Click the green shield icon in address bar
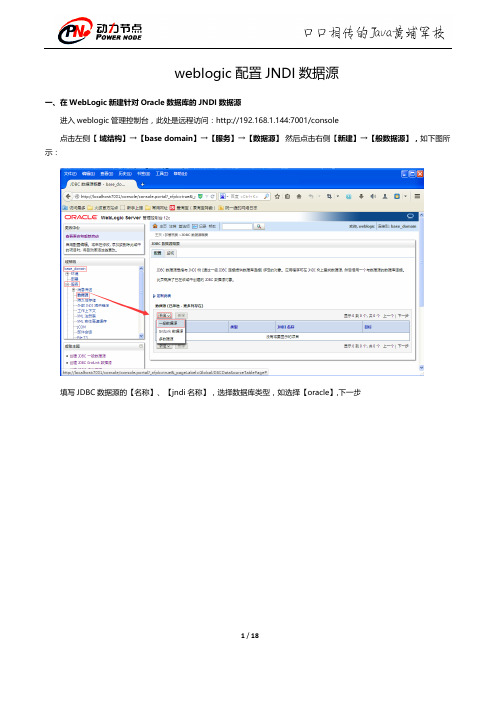Screen dimensions: 496x702 [201, 197]
